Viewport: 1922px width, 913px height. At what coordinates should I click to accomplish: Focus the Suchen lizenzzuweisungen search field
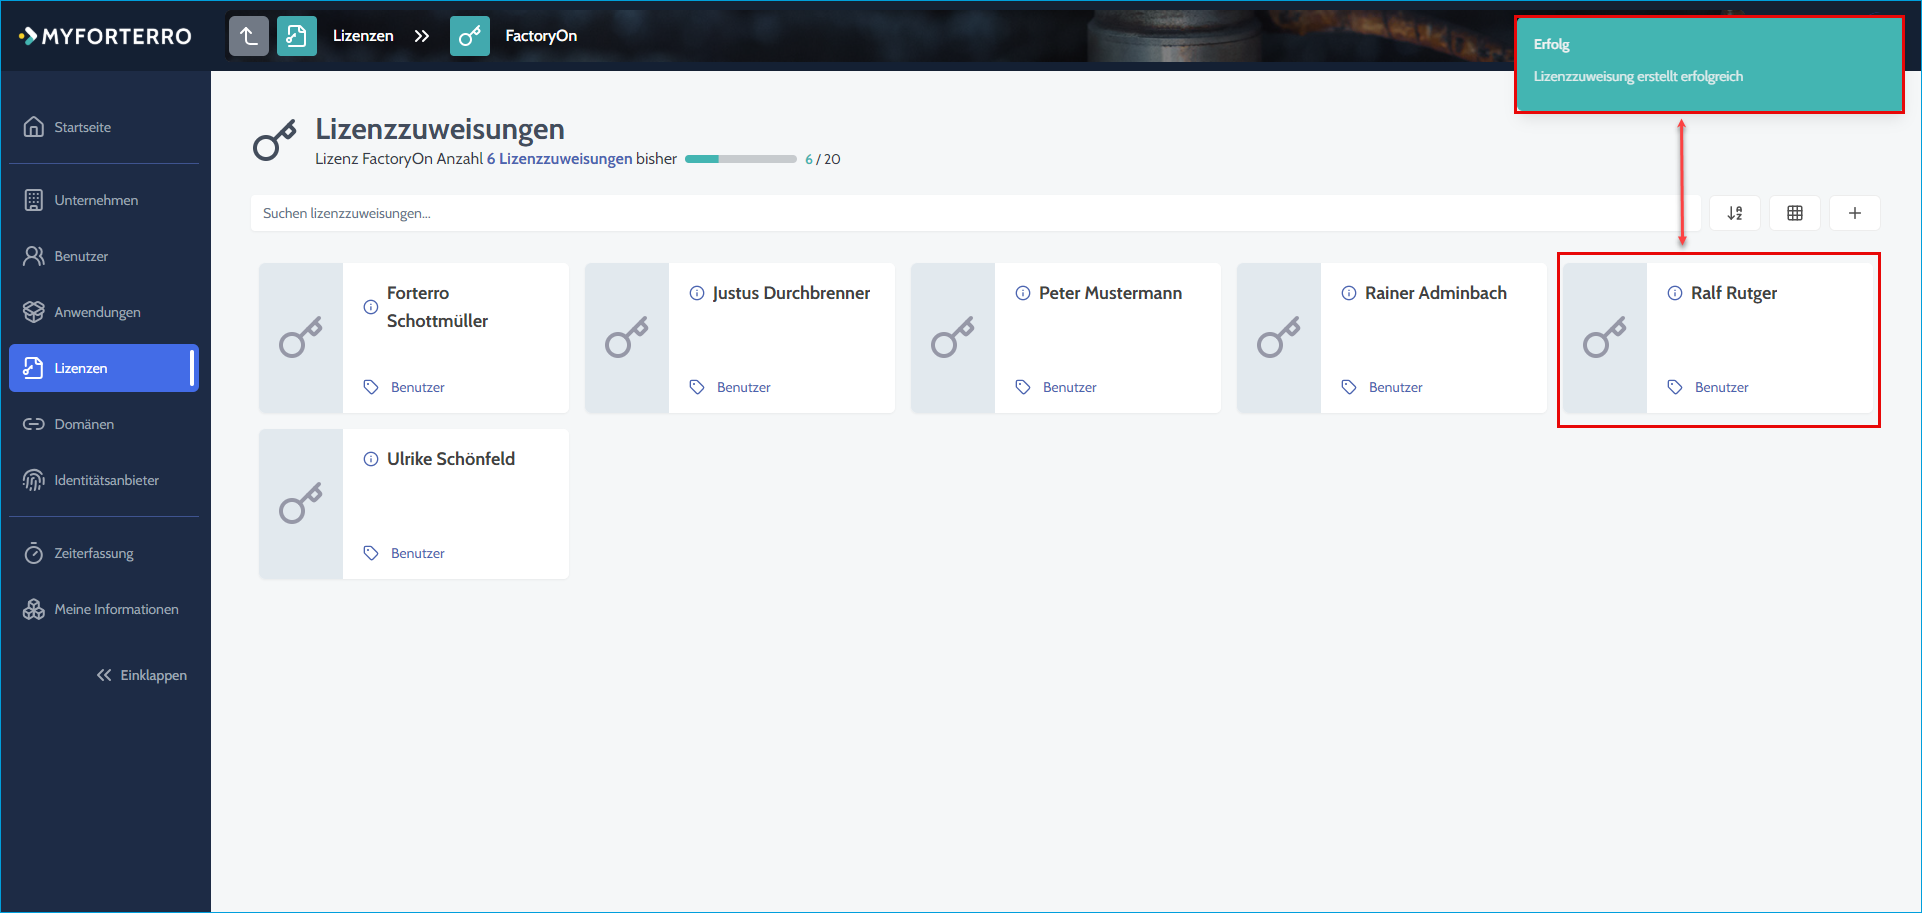pyautogui.click(x=965, y=213)
